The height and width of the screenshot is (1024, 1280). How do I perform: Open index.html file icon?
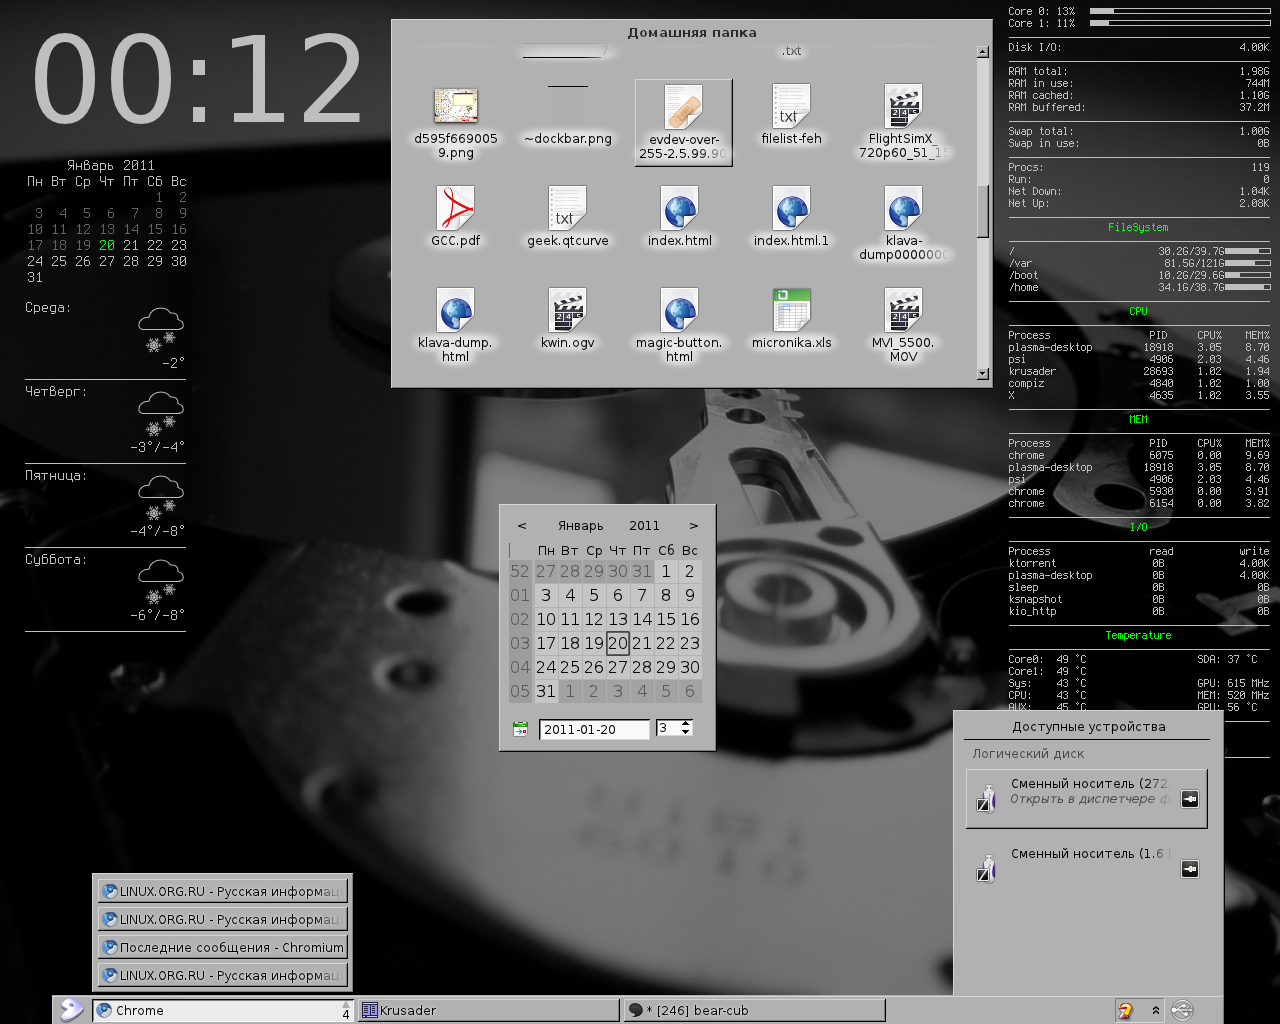click(680, 208)
